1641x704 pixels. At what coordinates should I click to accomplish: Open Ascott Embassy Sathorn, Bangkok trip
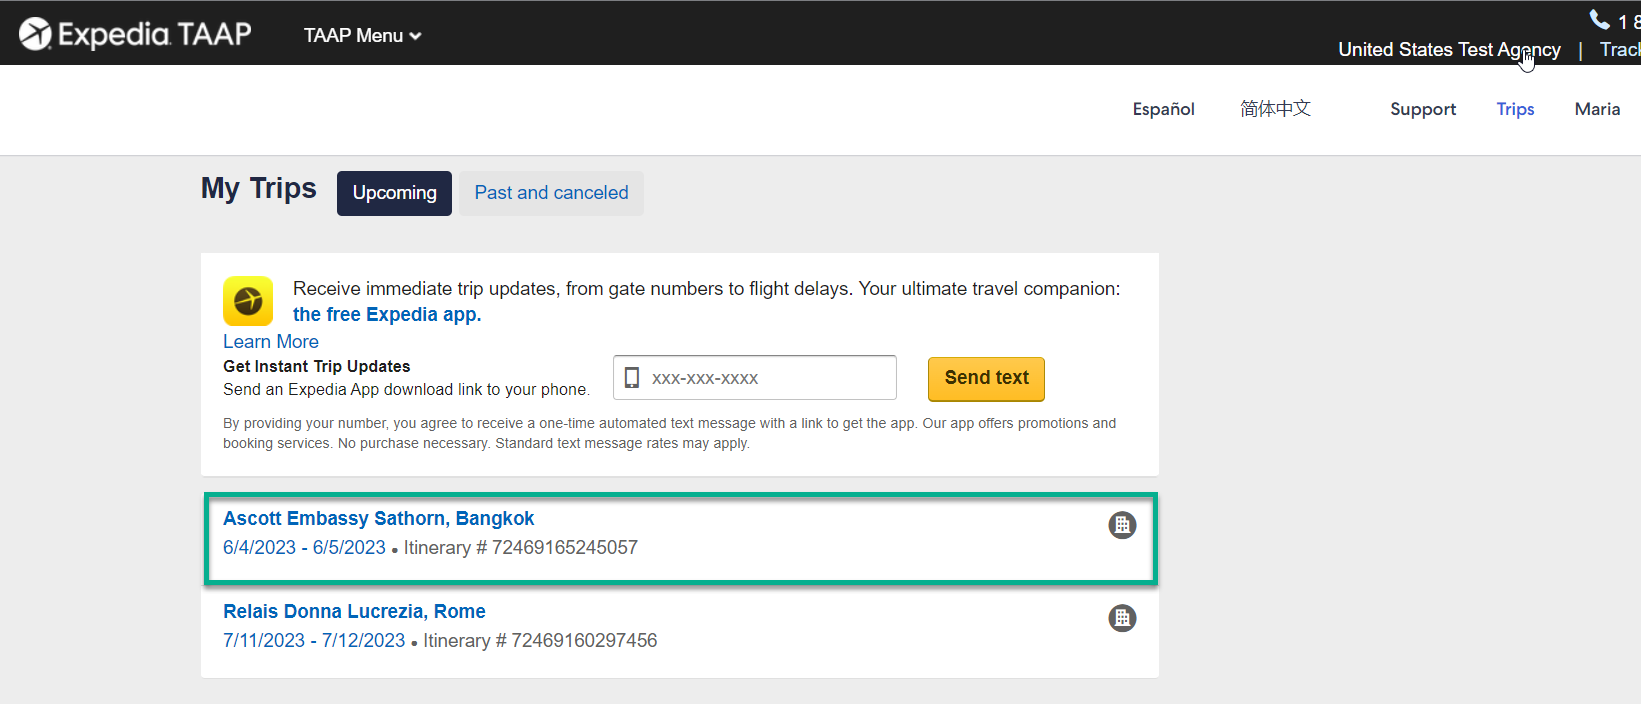pyautogui.click(x=379, y=518)
